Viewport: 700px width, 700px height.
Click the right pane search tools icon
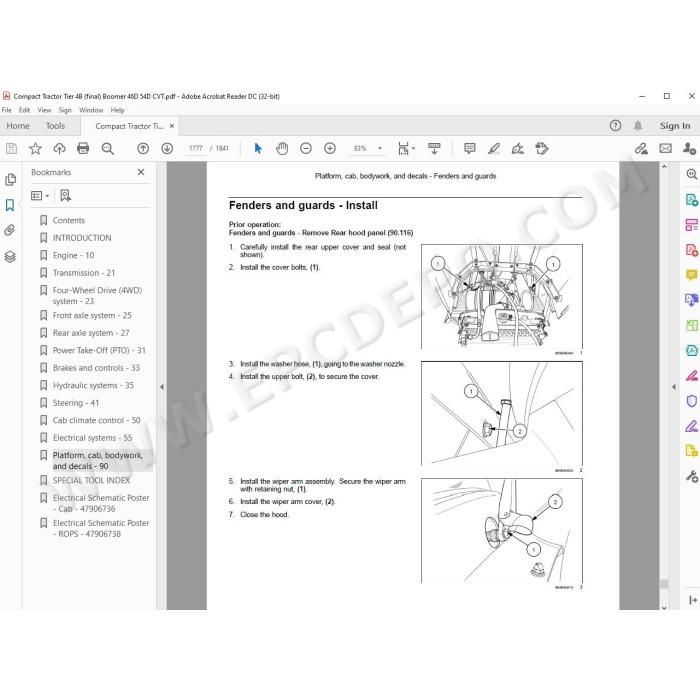pos(692,174)
